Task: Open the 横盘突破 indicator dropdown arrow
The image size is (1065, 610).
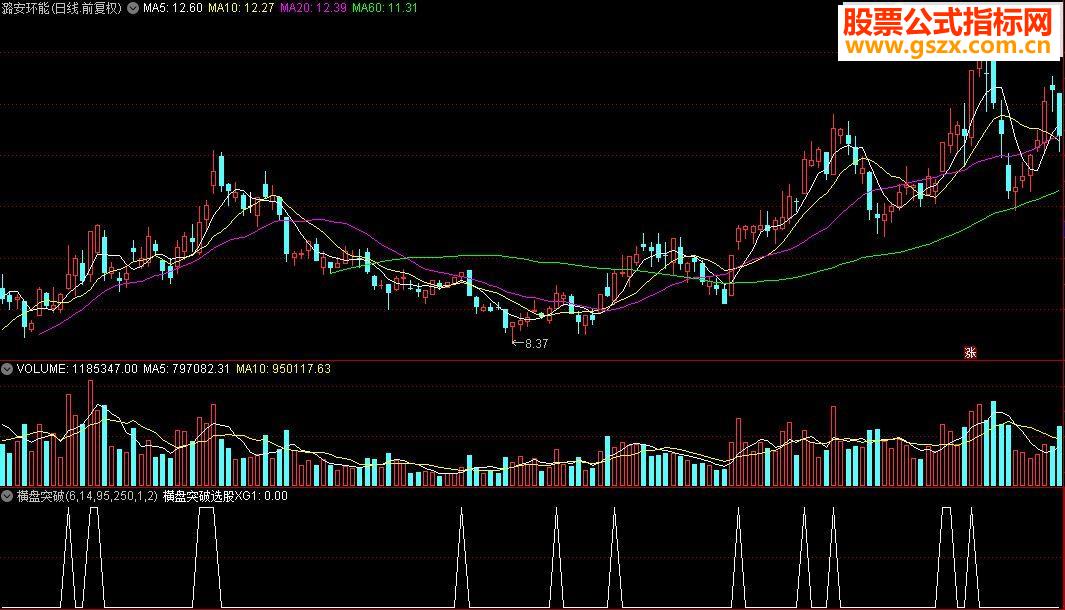Action: (7, 496)
